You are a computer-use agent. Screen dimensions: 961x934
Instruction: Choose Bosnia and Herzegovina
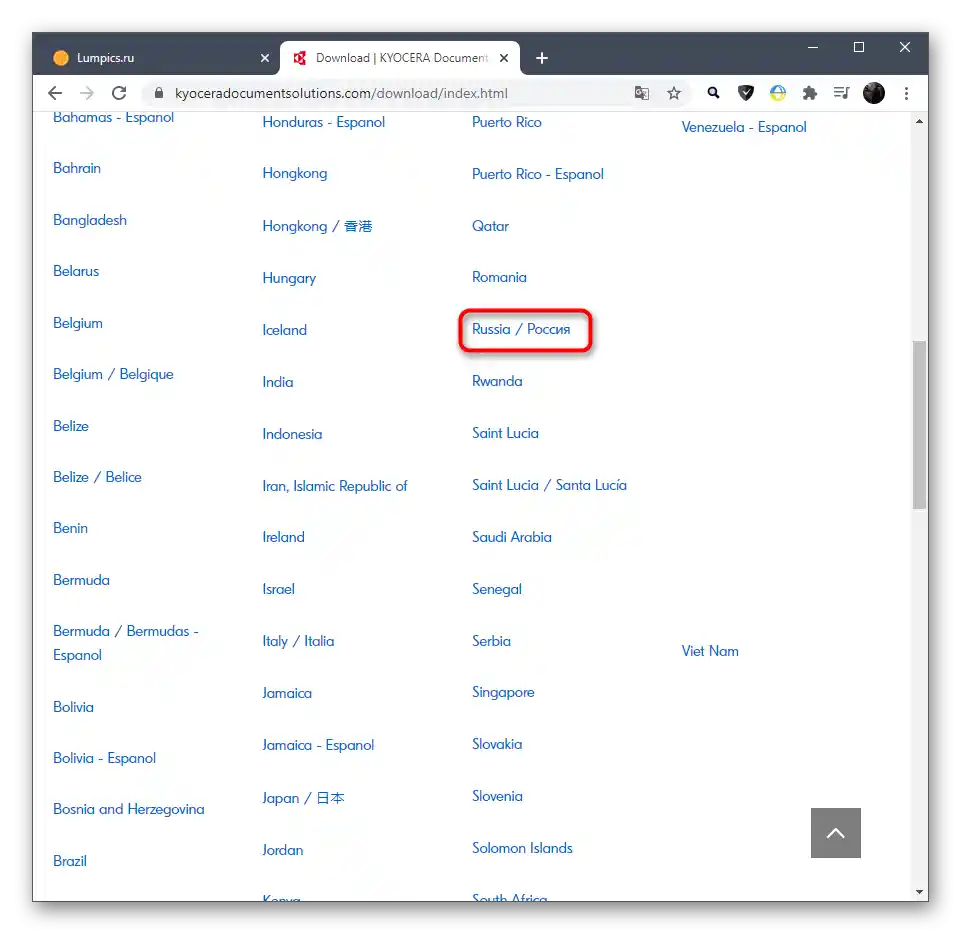pos(129,809)
